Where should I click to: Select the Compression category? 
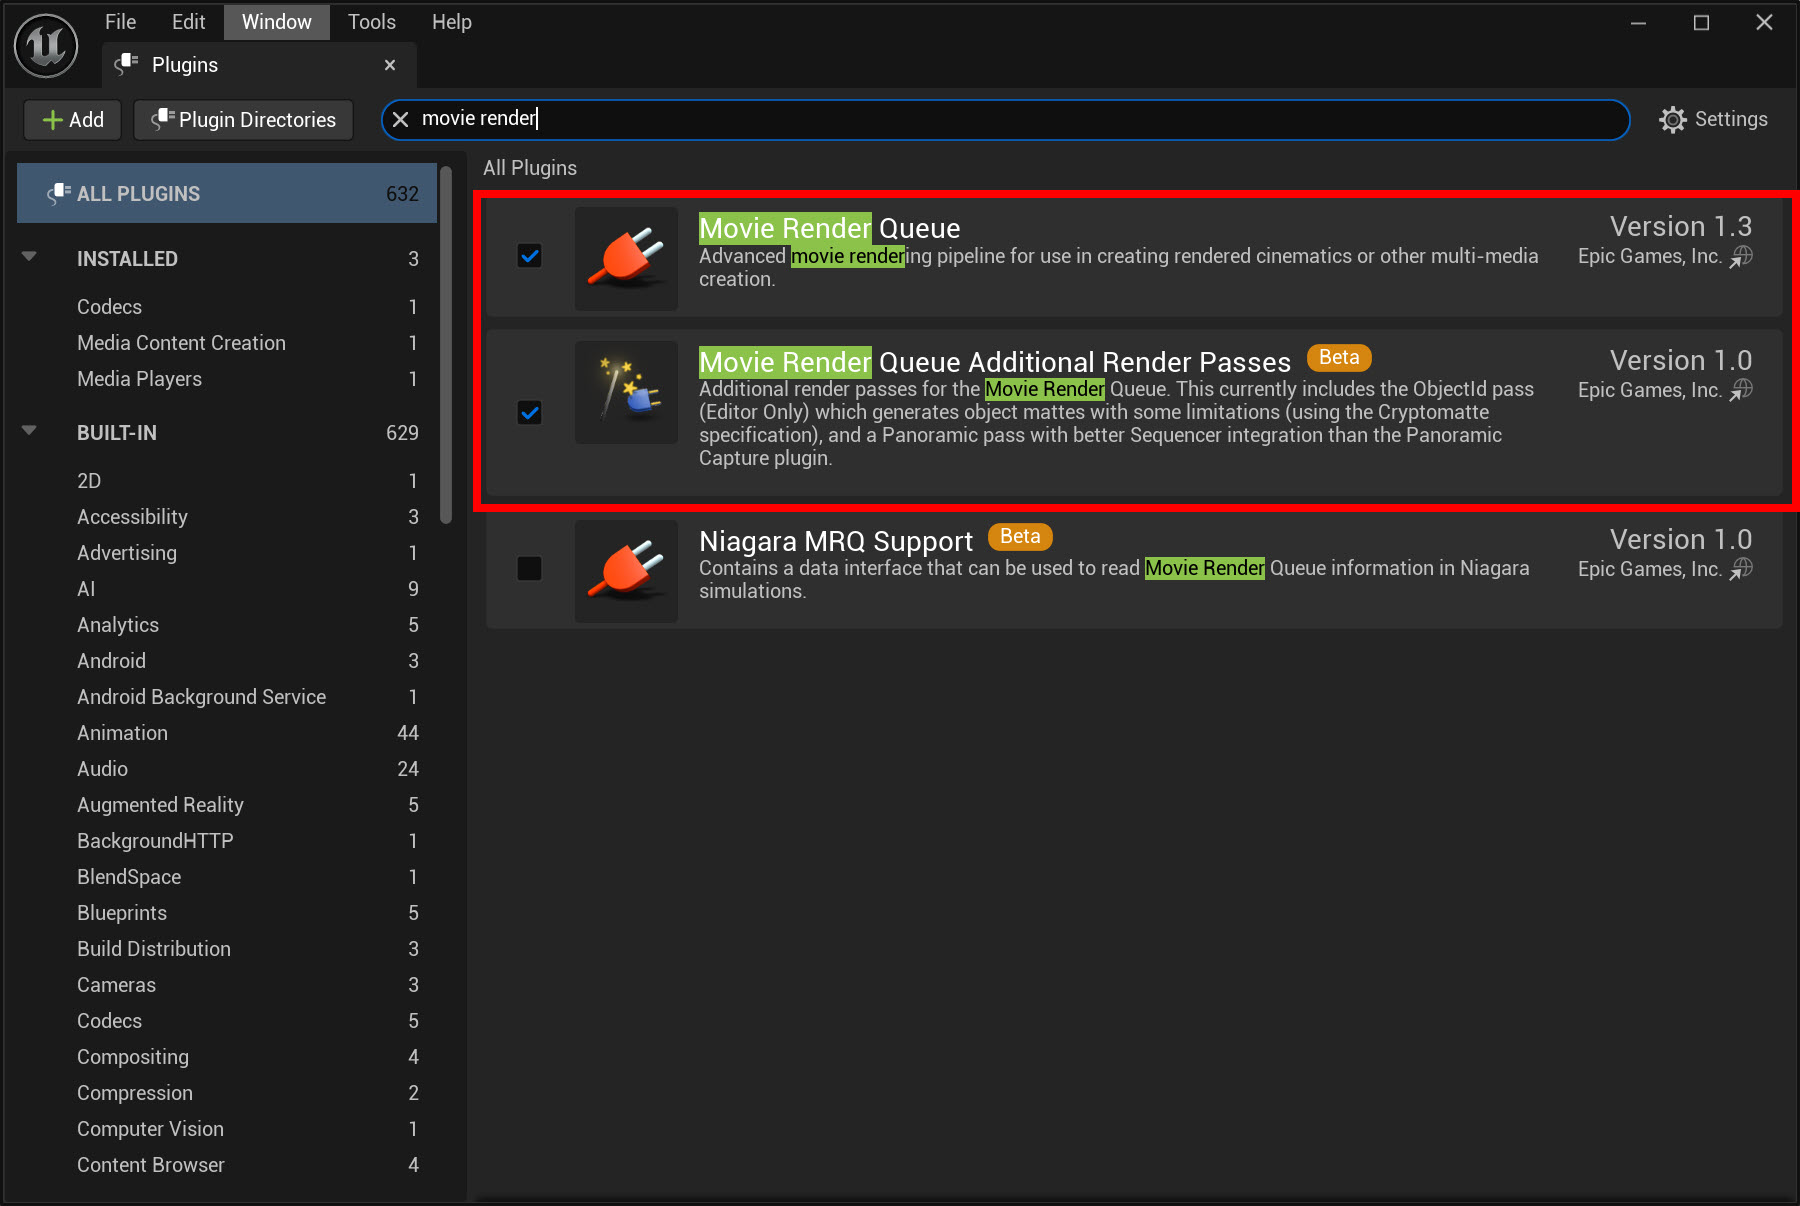tap(227, 1093)
